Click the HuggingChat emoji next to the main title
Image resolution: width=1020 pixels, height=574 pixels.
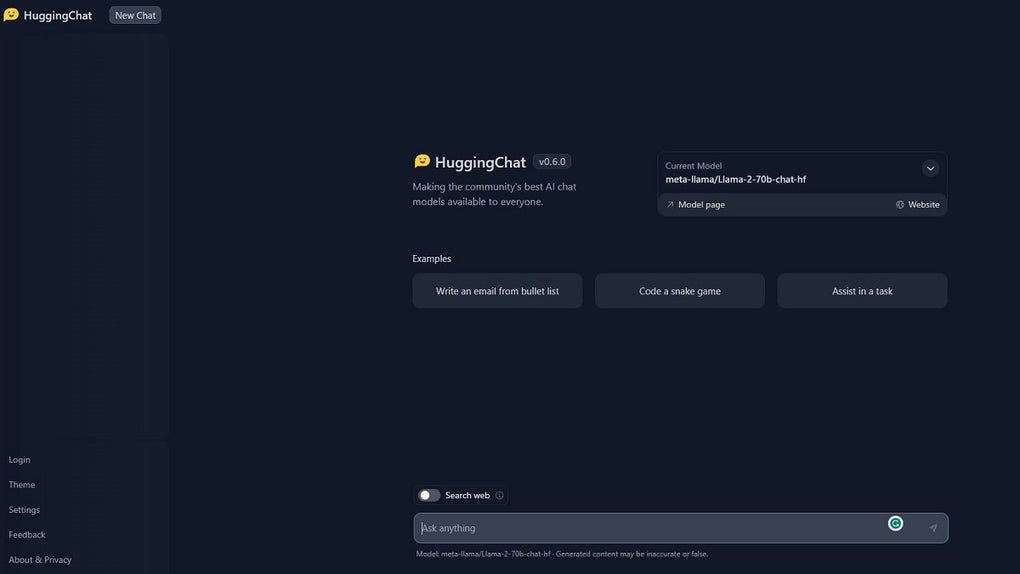pyautogui.click(x=422, y=161)
